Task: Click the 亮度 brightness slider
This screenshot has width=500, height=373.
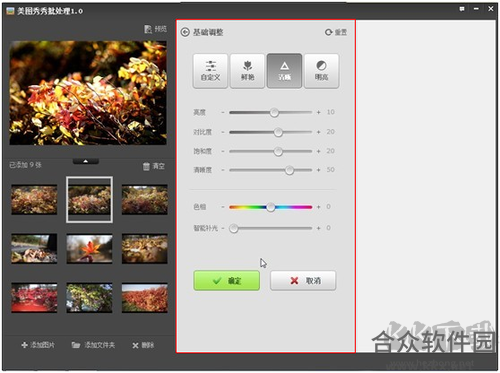Action: coord(270,112)
